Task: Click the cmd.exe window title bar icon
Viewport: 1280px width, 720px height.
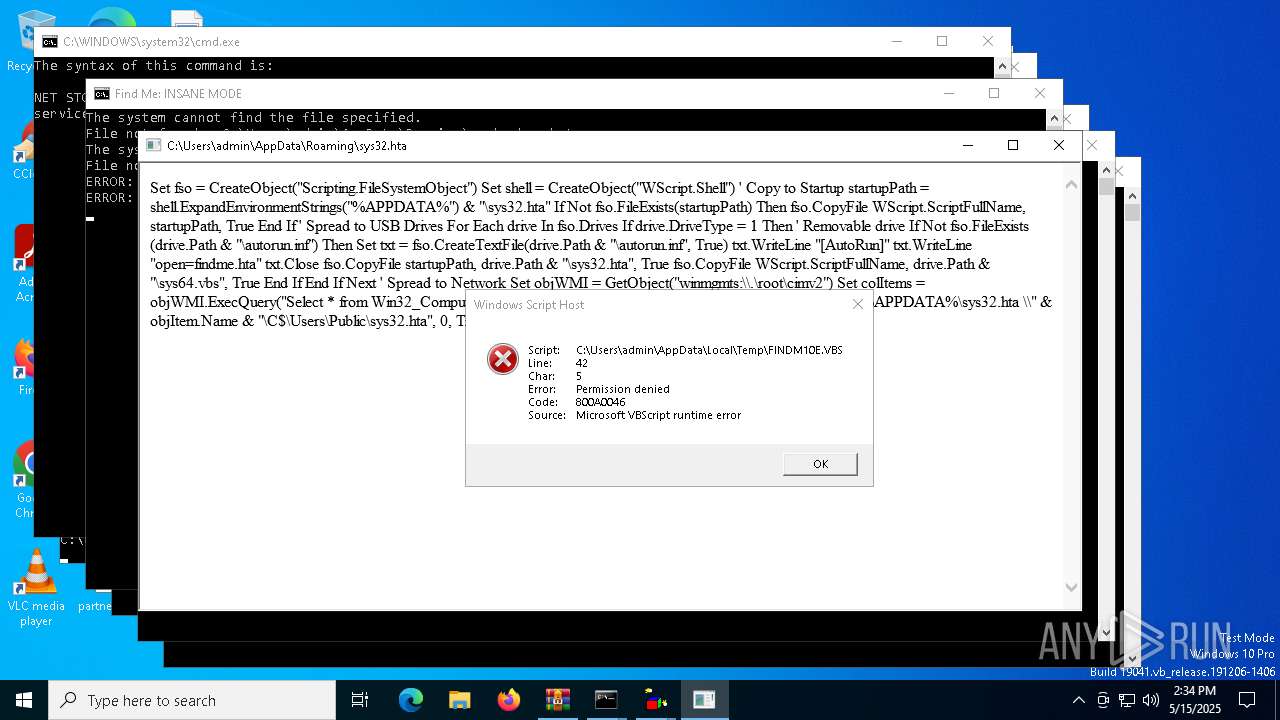Action: [x=49, y=42]
